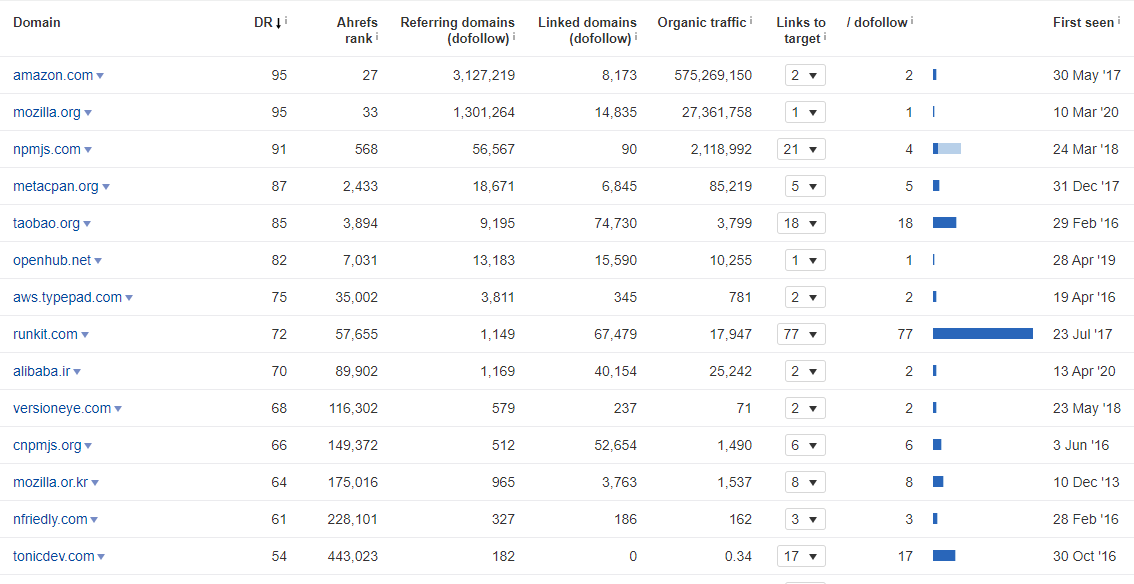Sort by First seen column header
Image resolution: width=1134 pixels, height=584 pixels.
click(x=1083, y=22)
